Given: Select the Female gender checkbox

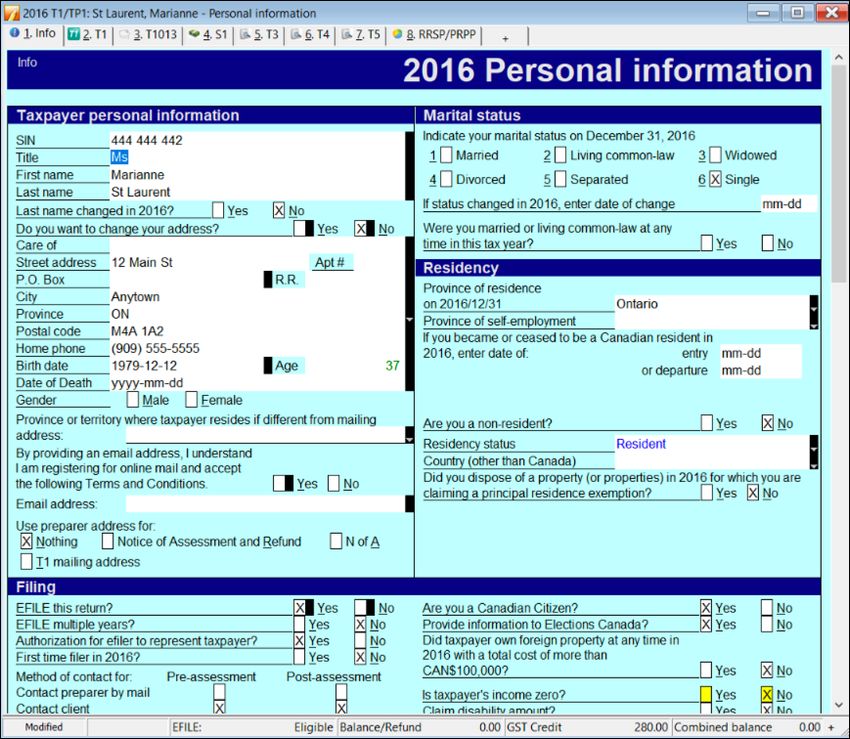Looking at the screenshot, I should [x=191, y=400].
